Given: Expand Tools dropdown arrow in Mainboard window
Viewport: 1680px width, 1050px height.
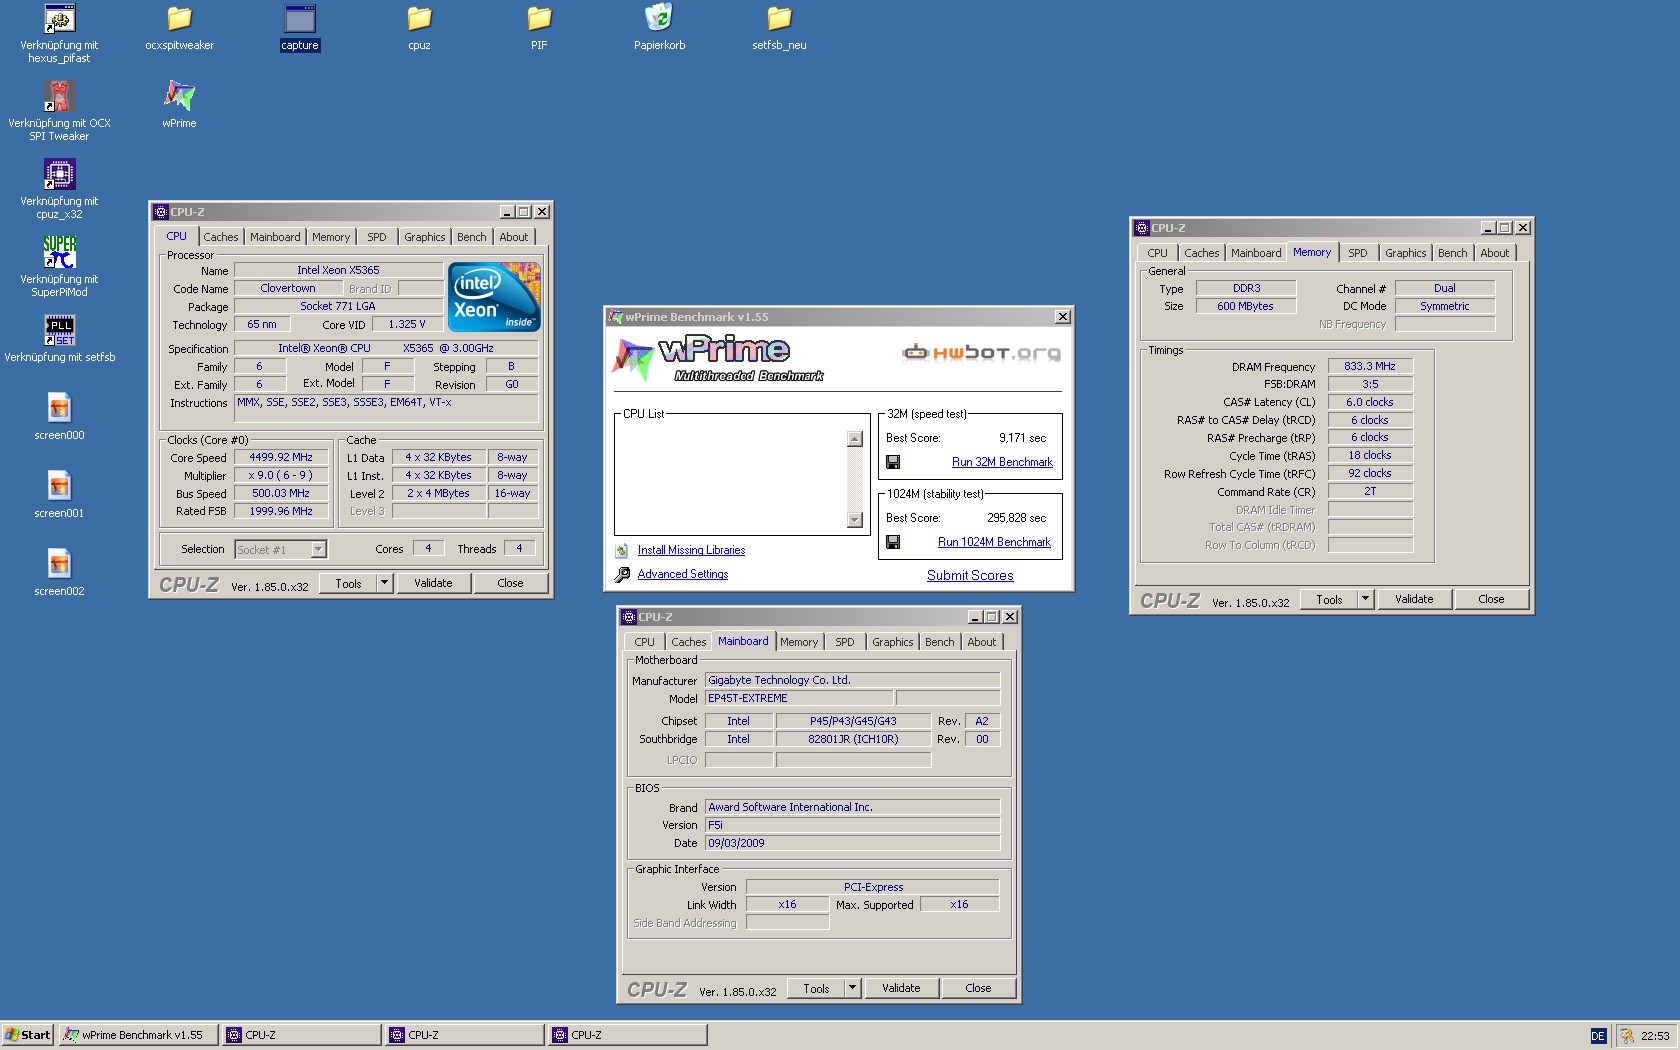Looking at the screenshot, I should 852,988.
